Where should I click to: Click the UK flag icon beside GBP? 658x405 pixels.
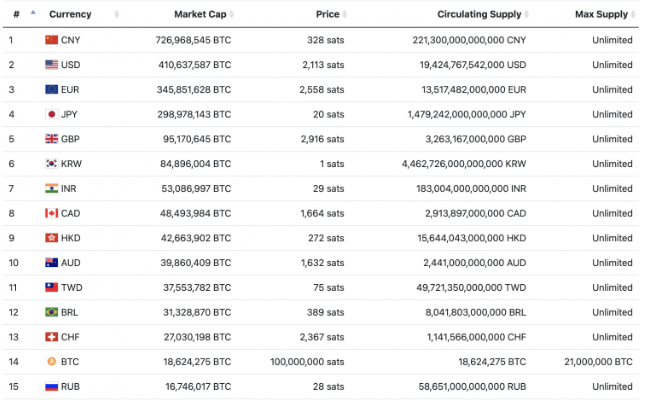[51, 139]
